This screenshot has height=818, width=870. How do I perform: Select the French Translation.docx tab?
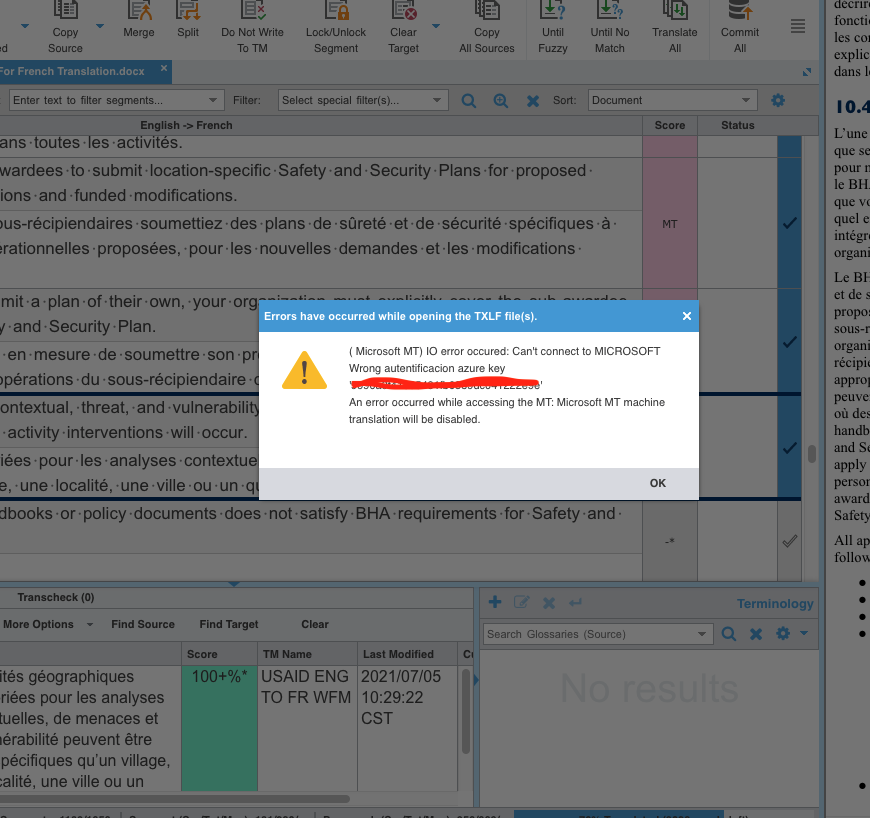pos(72,72)
